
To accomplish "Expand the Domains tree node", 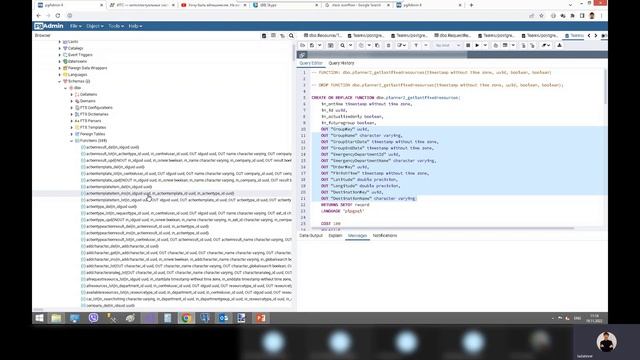I will [x=71, y=101].
